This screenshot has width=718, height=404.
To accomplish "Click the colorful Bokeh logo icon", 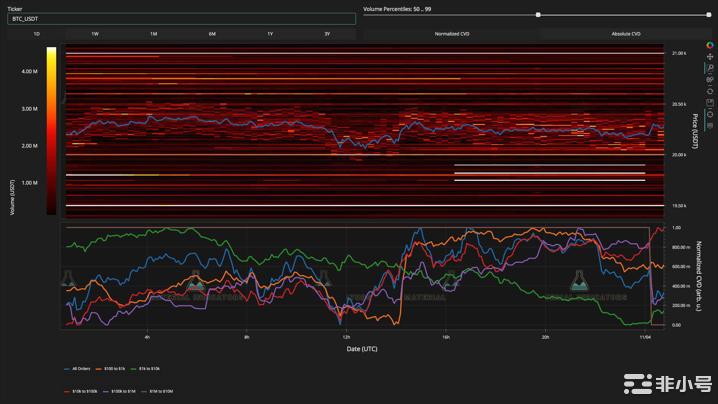I will coord(709,45).
